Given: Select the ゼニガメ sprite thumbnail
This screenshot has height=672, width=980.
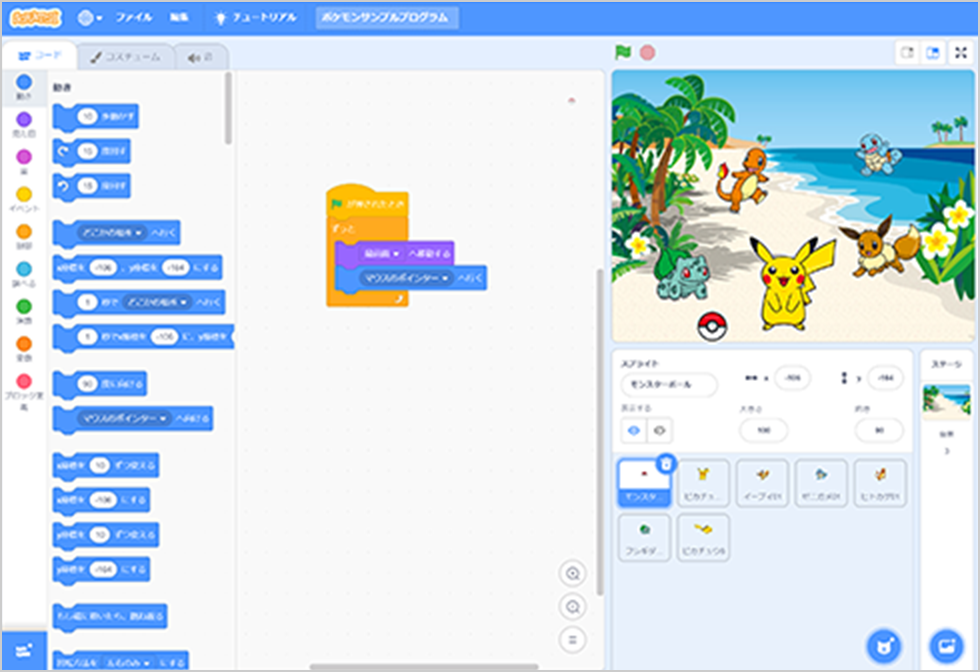Looking at the screenshot, I should pos(821,483).
